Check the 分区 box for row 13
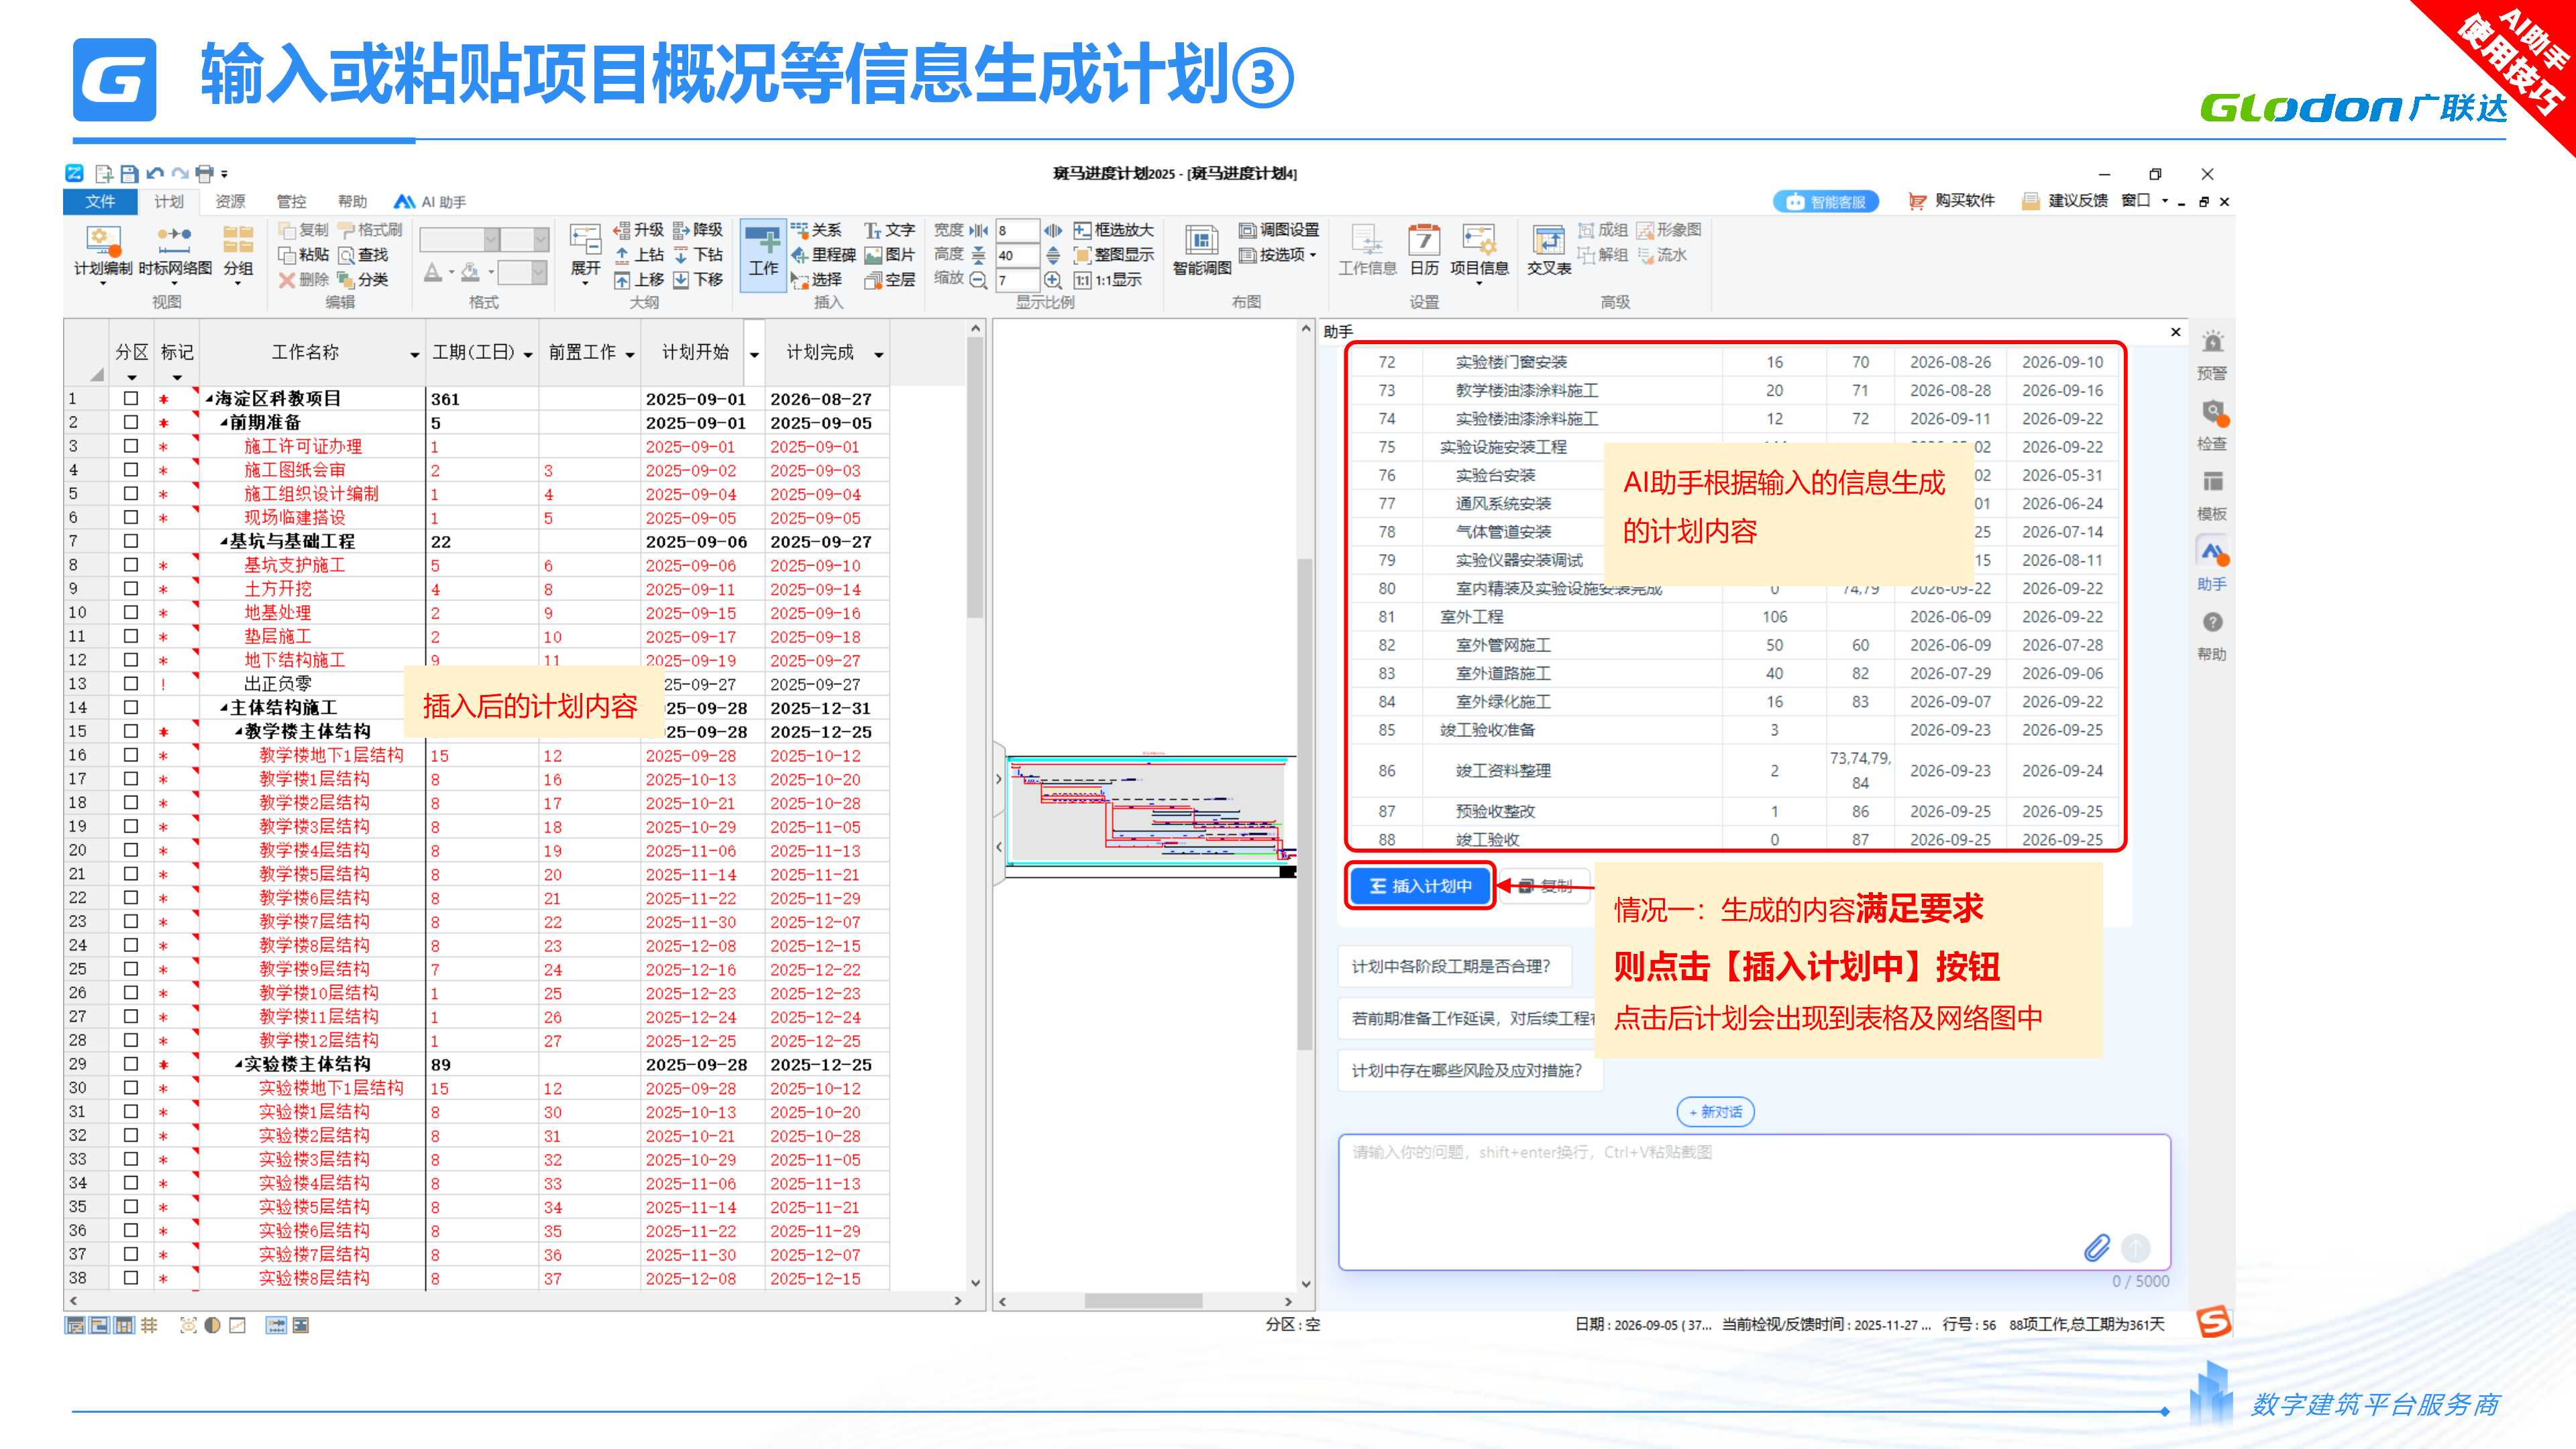The height and width of the screenshot is (1449, 2576). pyautogui.click(x=131, y=684)
